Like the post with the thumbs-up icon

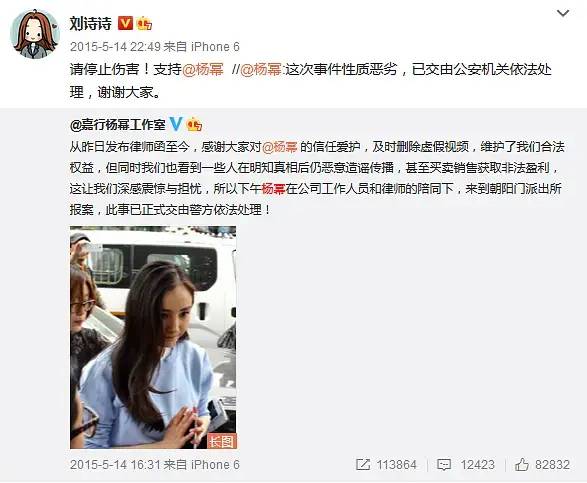[x=521, y=465]
